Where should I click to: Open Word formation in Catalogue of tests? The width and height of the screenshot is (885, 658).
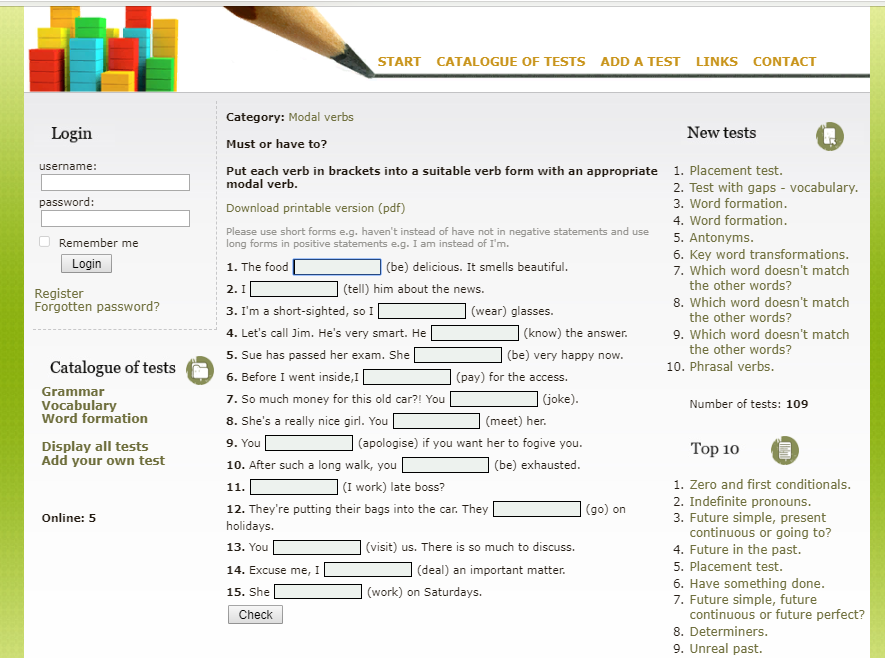94,419
